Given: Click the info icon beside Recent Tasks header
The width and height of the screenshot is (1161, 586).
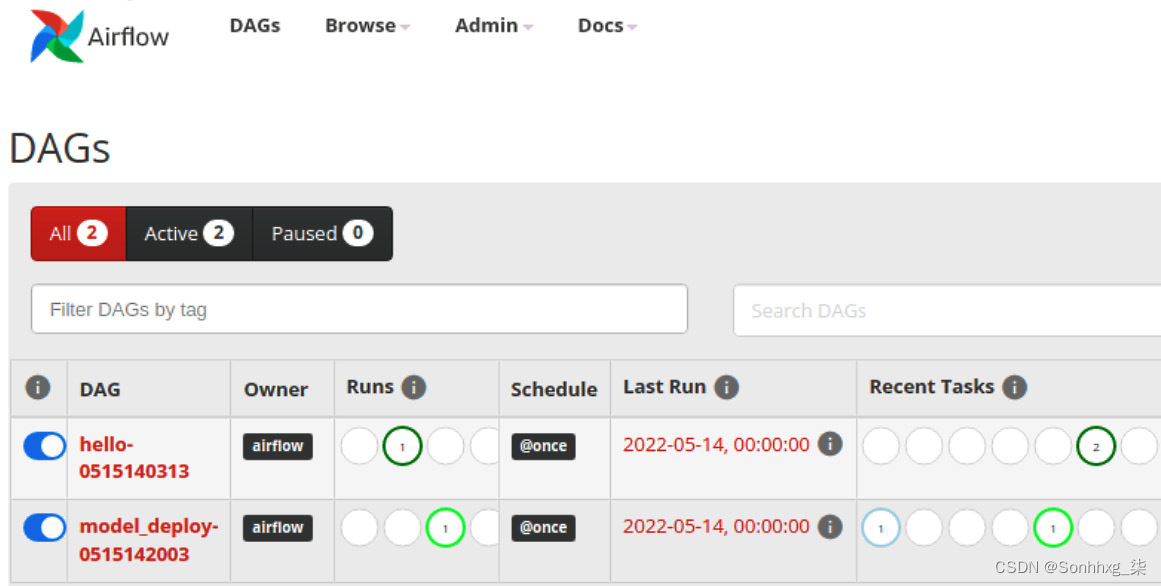Looking at the screenshot, I should 1014,387.
